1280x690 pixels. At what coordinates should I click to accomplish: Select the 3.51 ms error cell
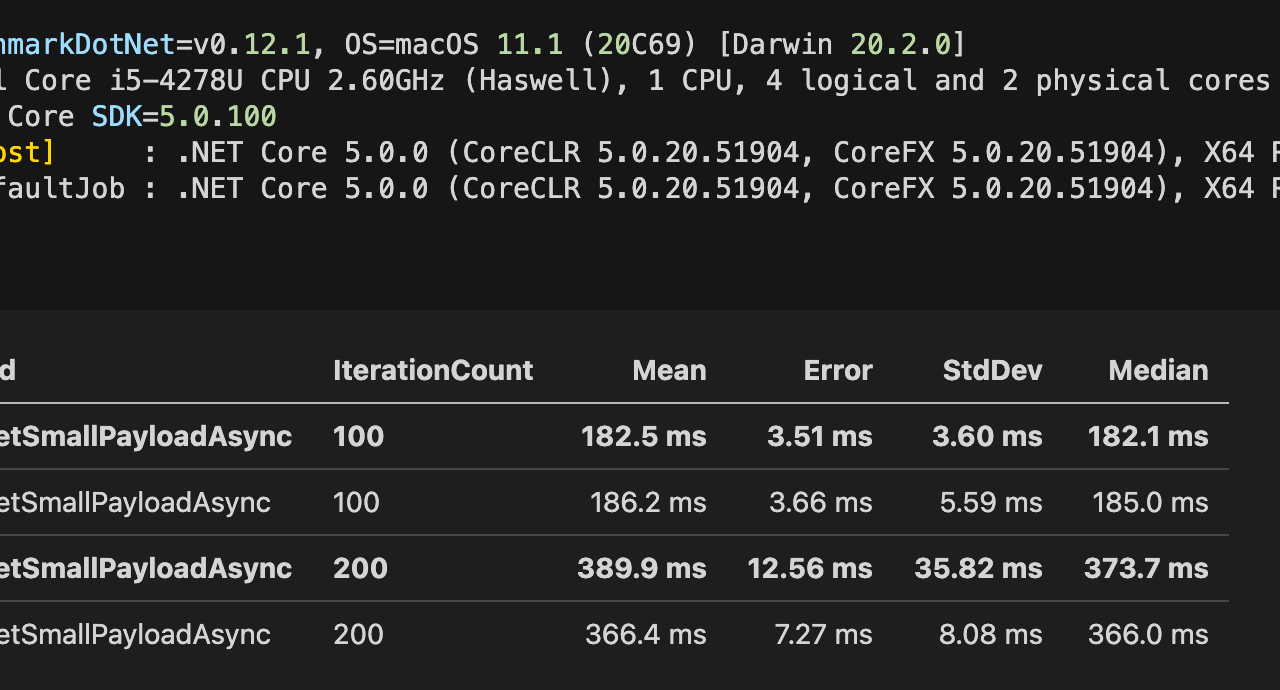[820, 437]
